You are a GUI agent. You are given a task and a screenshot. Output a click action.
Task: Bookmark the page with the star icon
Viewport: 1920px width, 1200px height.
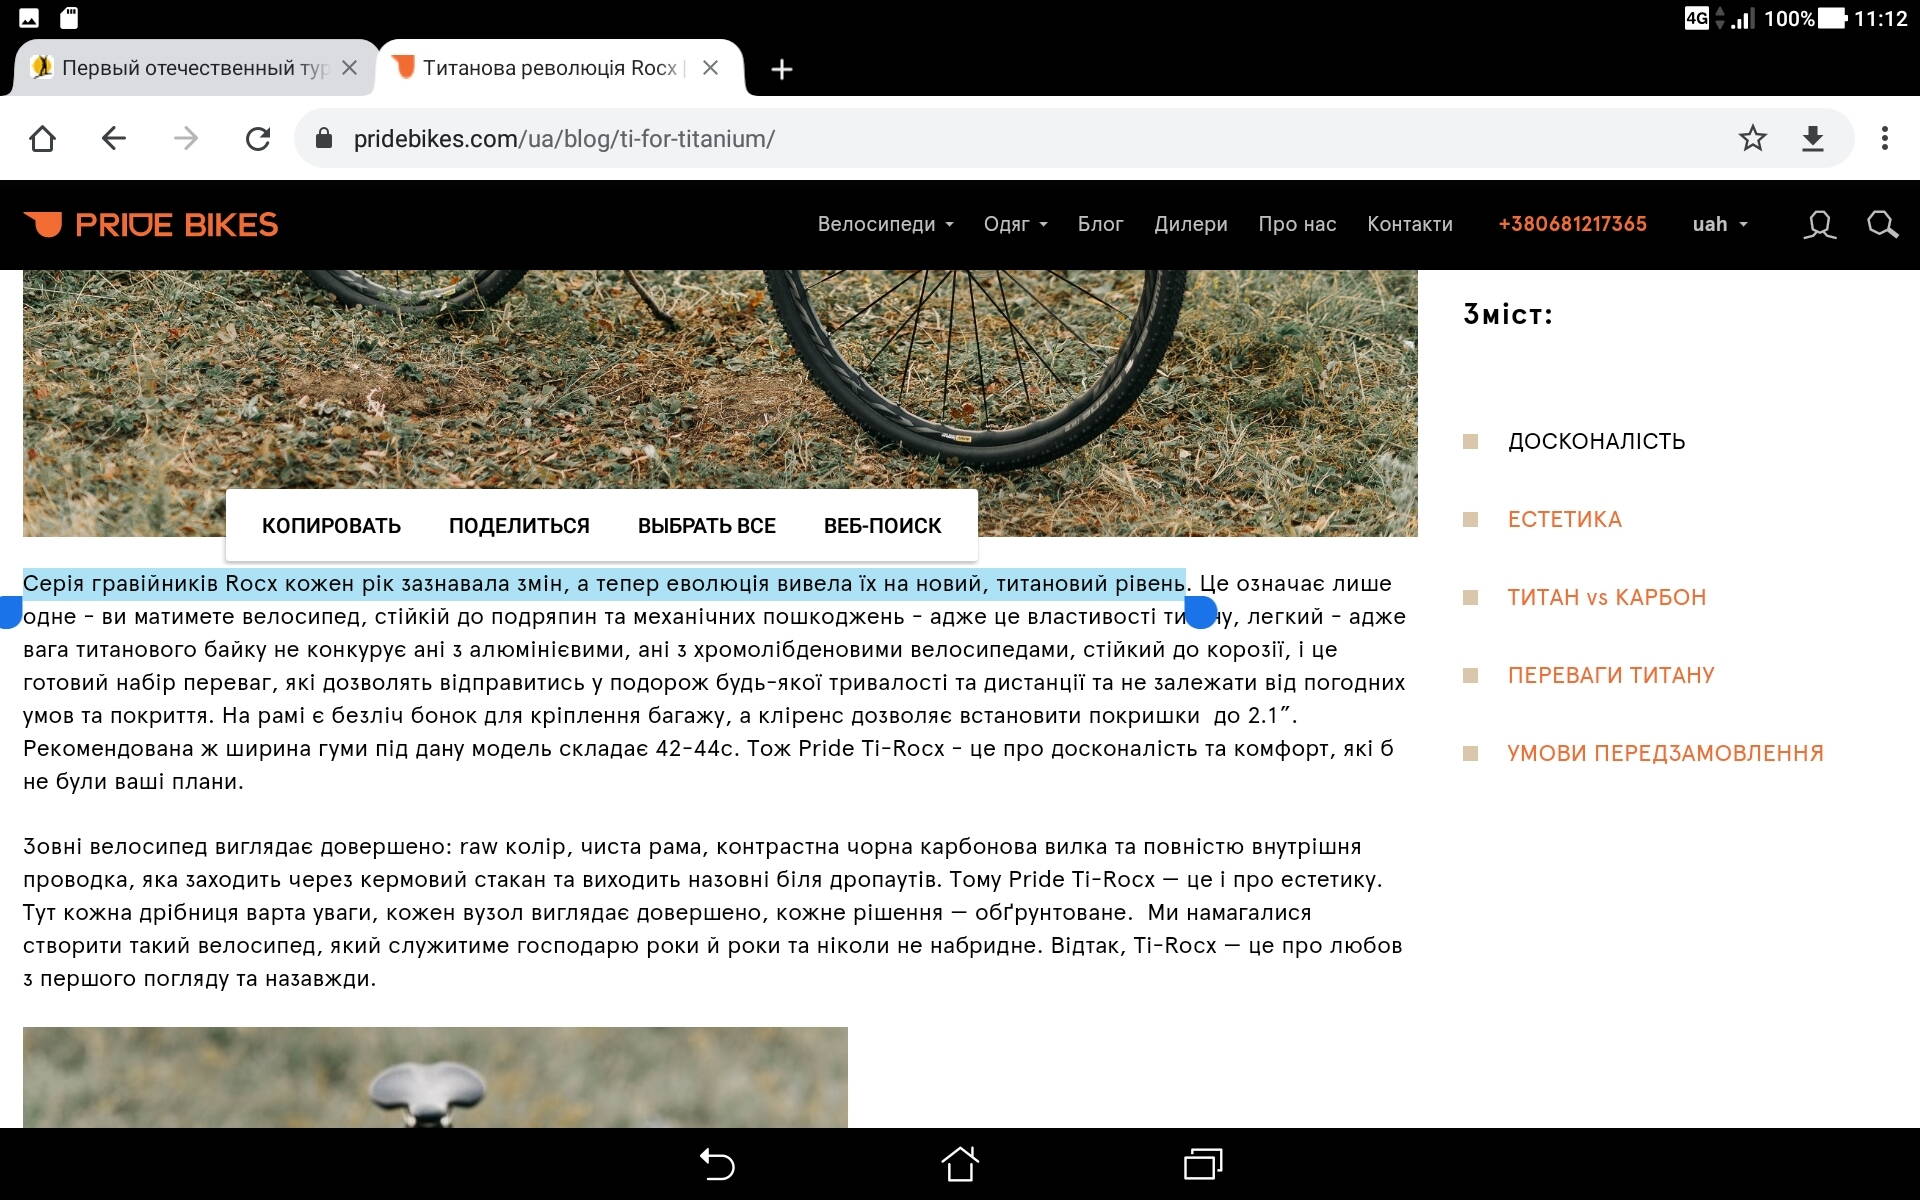click(1752, 138)
